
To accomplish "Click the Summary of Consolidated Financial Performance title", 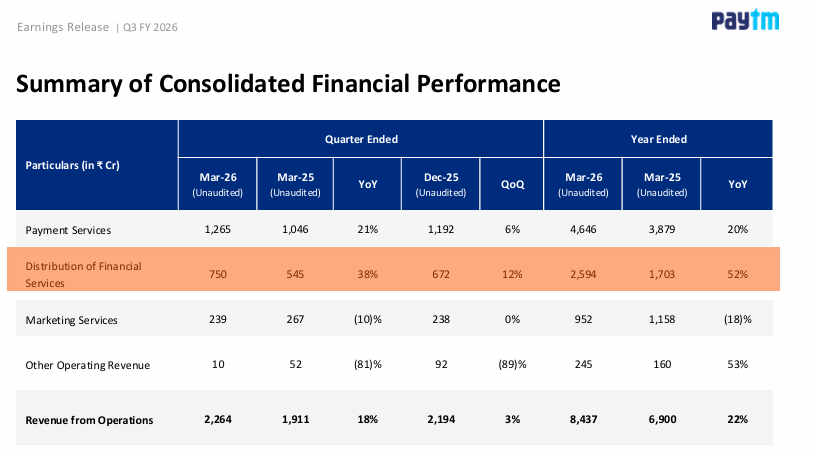I will 288,84.
